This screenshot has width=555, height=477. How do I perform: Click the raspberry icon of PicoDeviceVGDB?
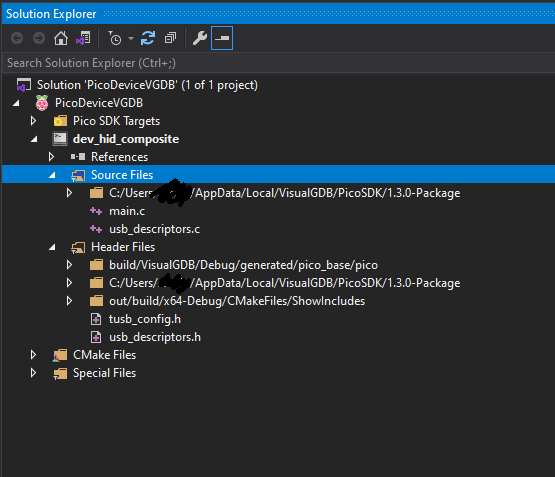pyautogui.click(x=42, y=103)
